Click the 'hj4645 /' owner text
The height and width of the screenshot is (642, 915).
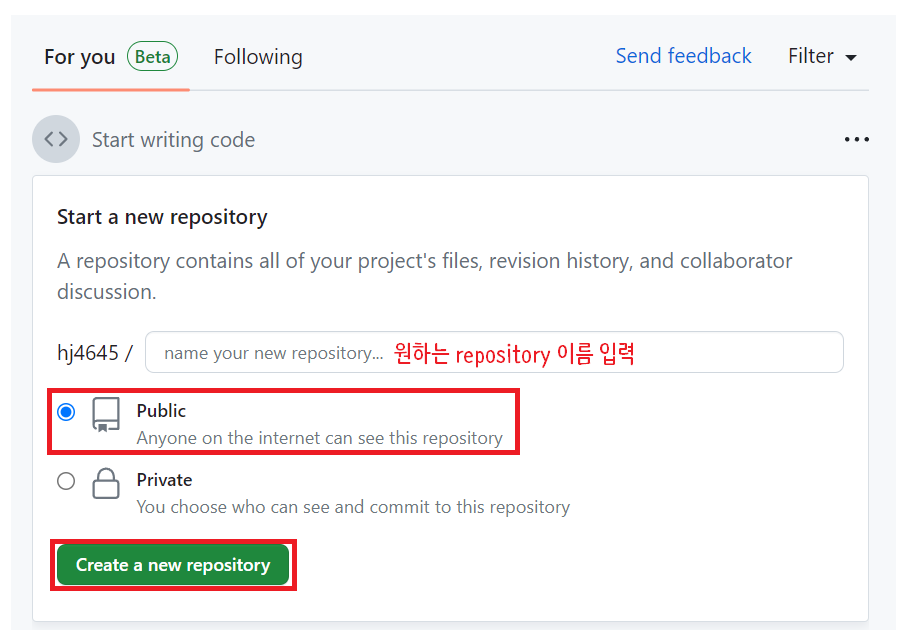(x=95, y=353)
